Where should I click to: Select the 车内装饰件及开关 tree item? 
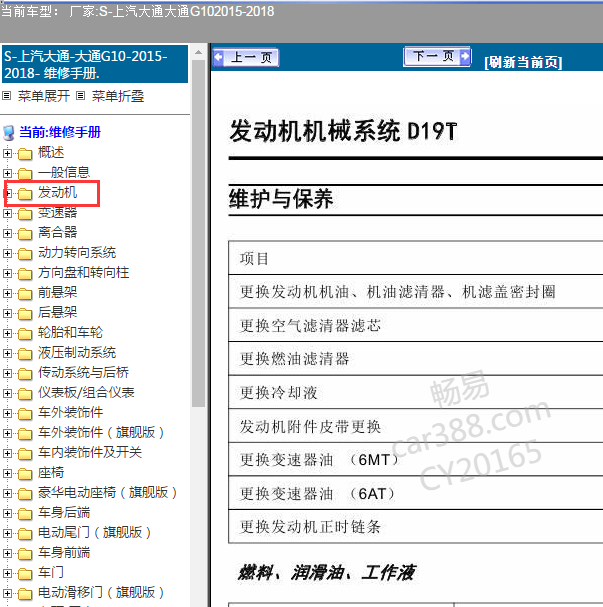90,452
